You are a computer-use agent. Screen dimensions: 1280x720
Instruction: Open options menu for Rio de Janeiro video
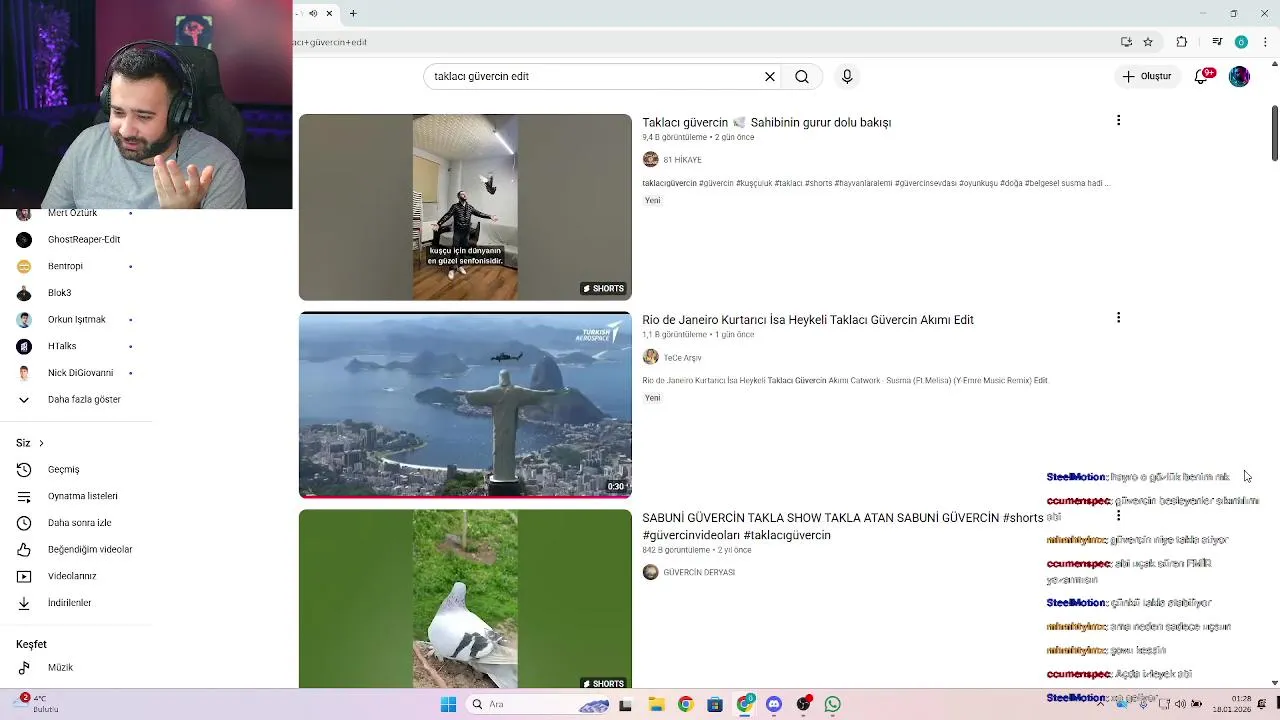tap(1118, 317)
